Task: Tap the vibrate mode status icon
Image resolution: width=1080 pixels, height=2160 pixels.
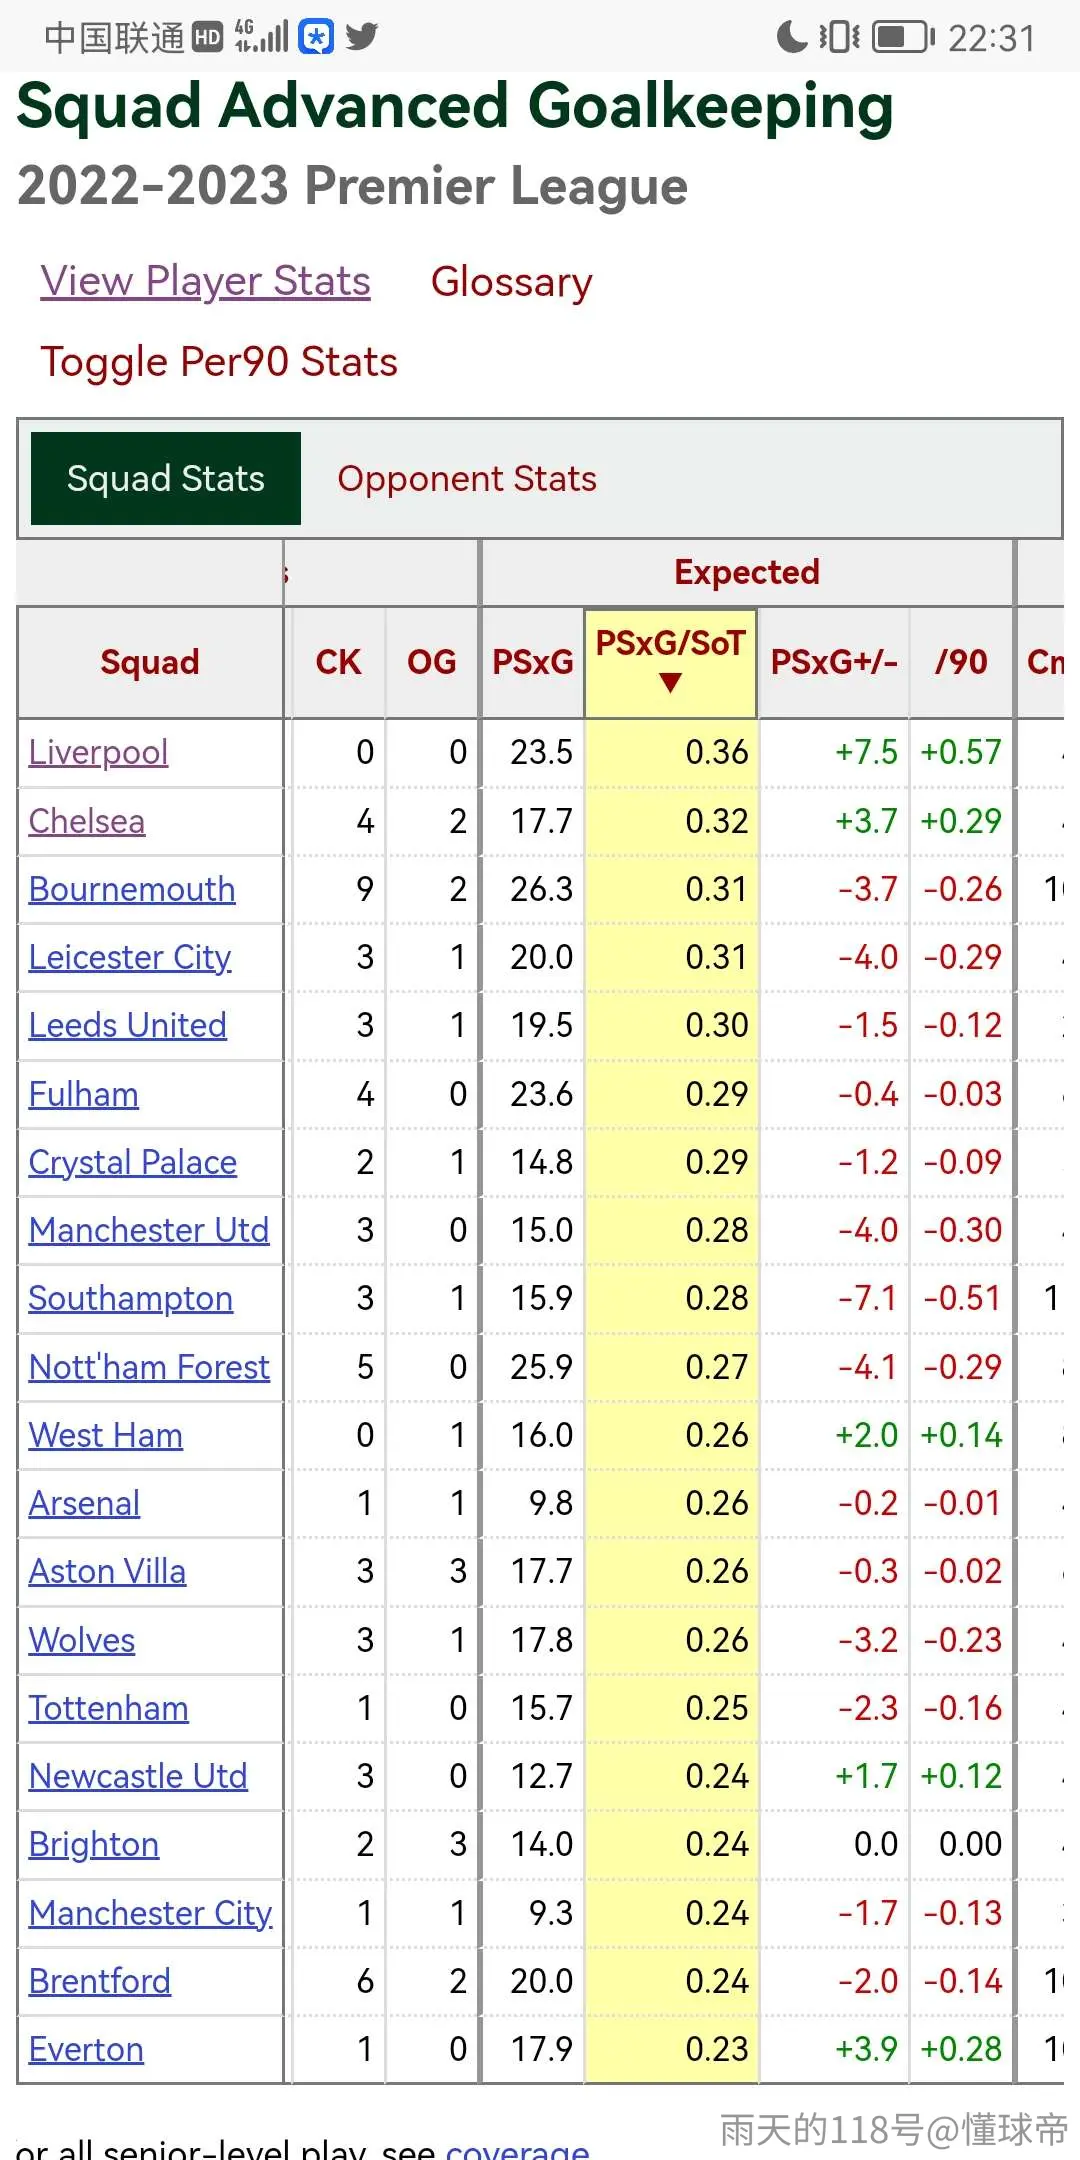Action: click(x=839, y=37)
